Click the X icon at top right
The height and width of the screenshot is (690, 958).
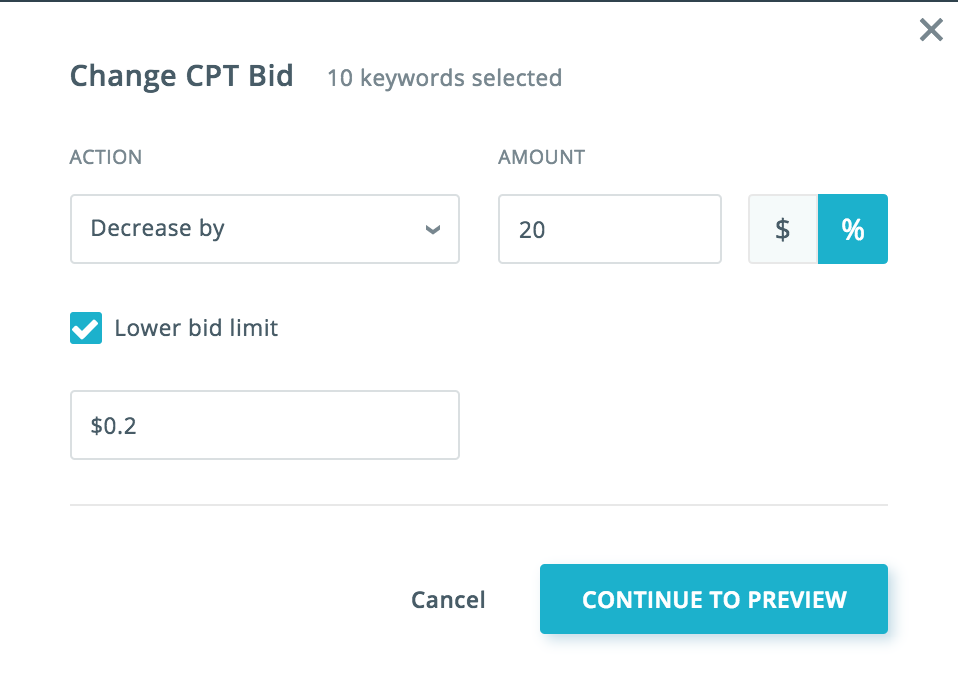click(x=931, y=31)
